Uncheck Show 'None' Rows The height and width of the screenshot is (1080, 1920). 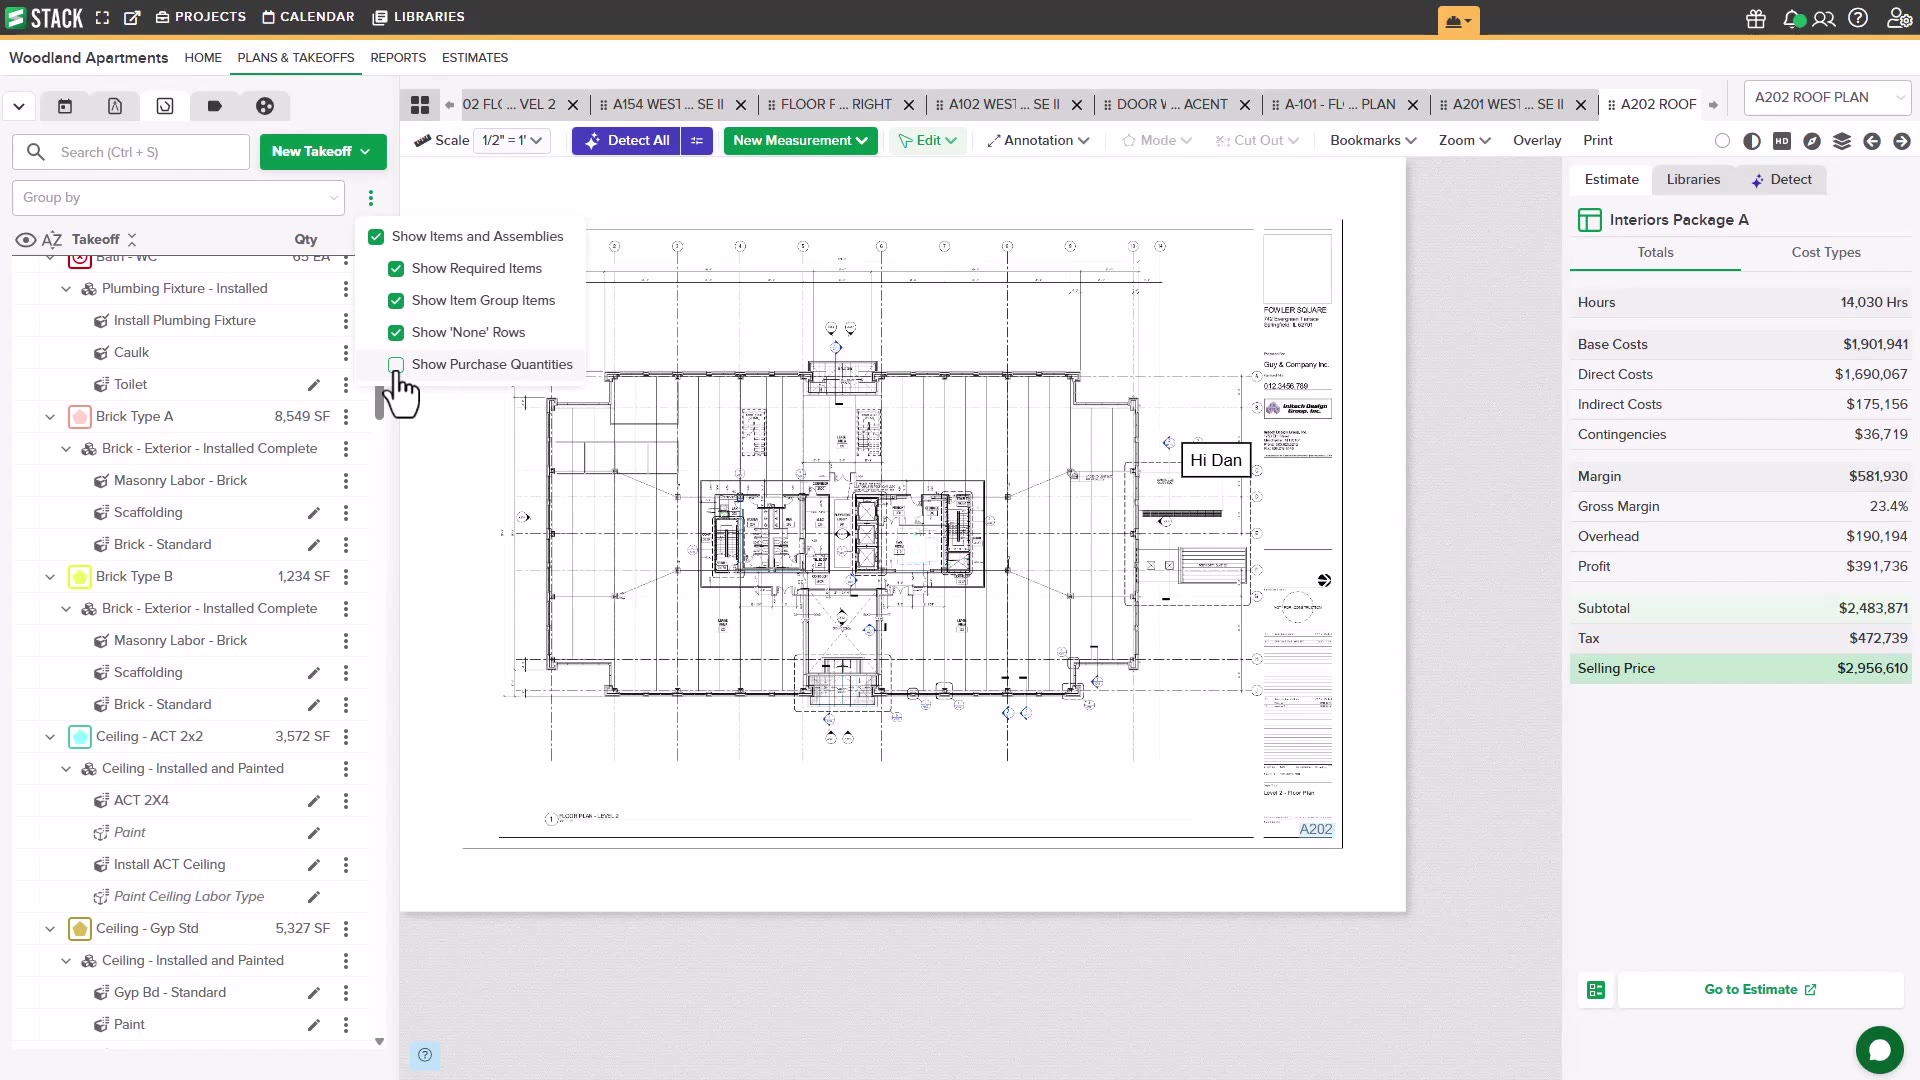pyautogui.click(x=396, y=333)
